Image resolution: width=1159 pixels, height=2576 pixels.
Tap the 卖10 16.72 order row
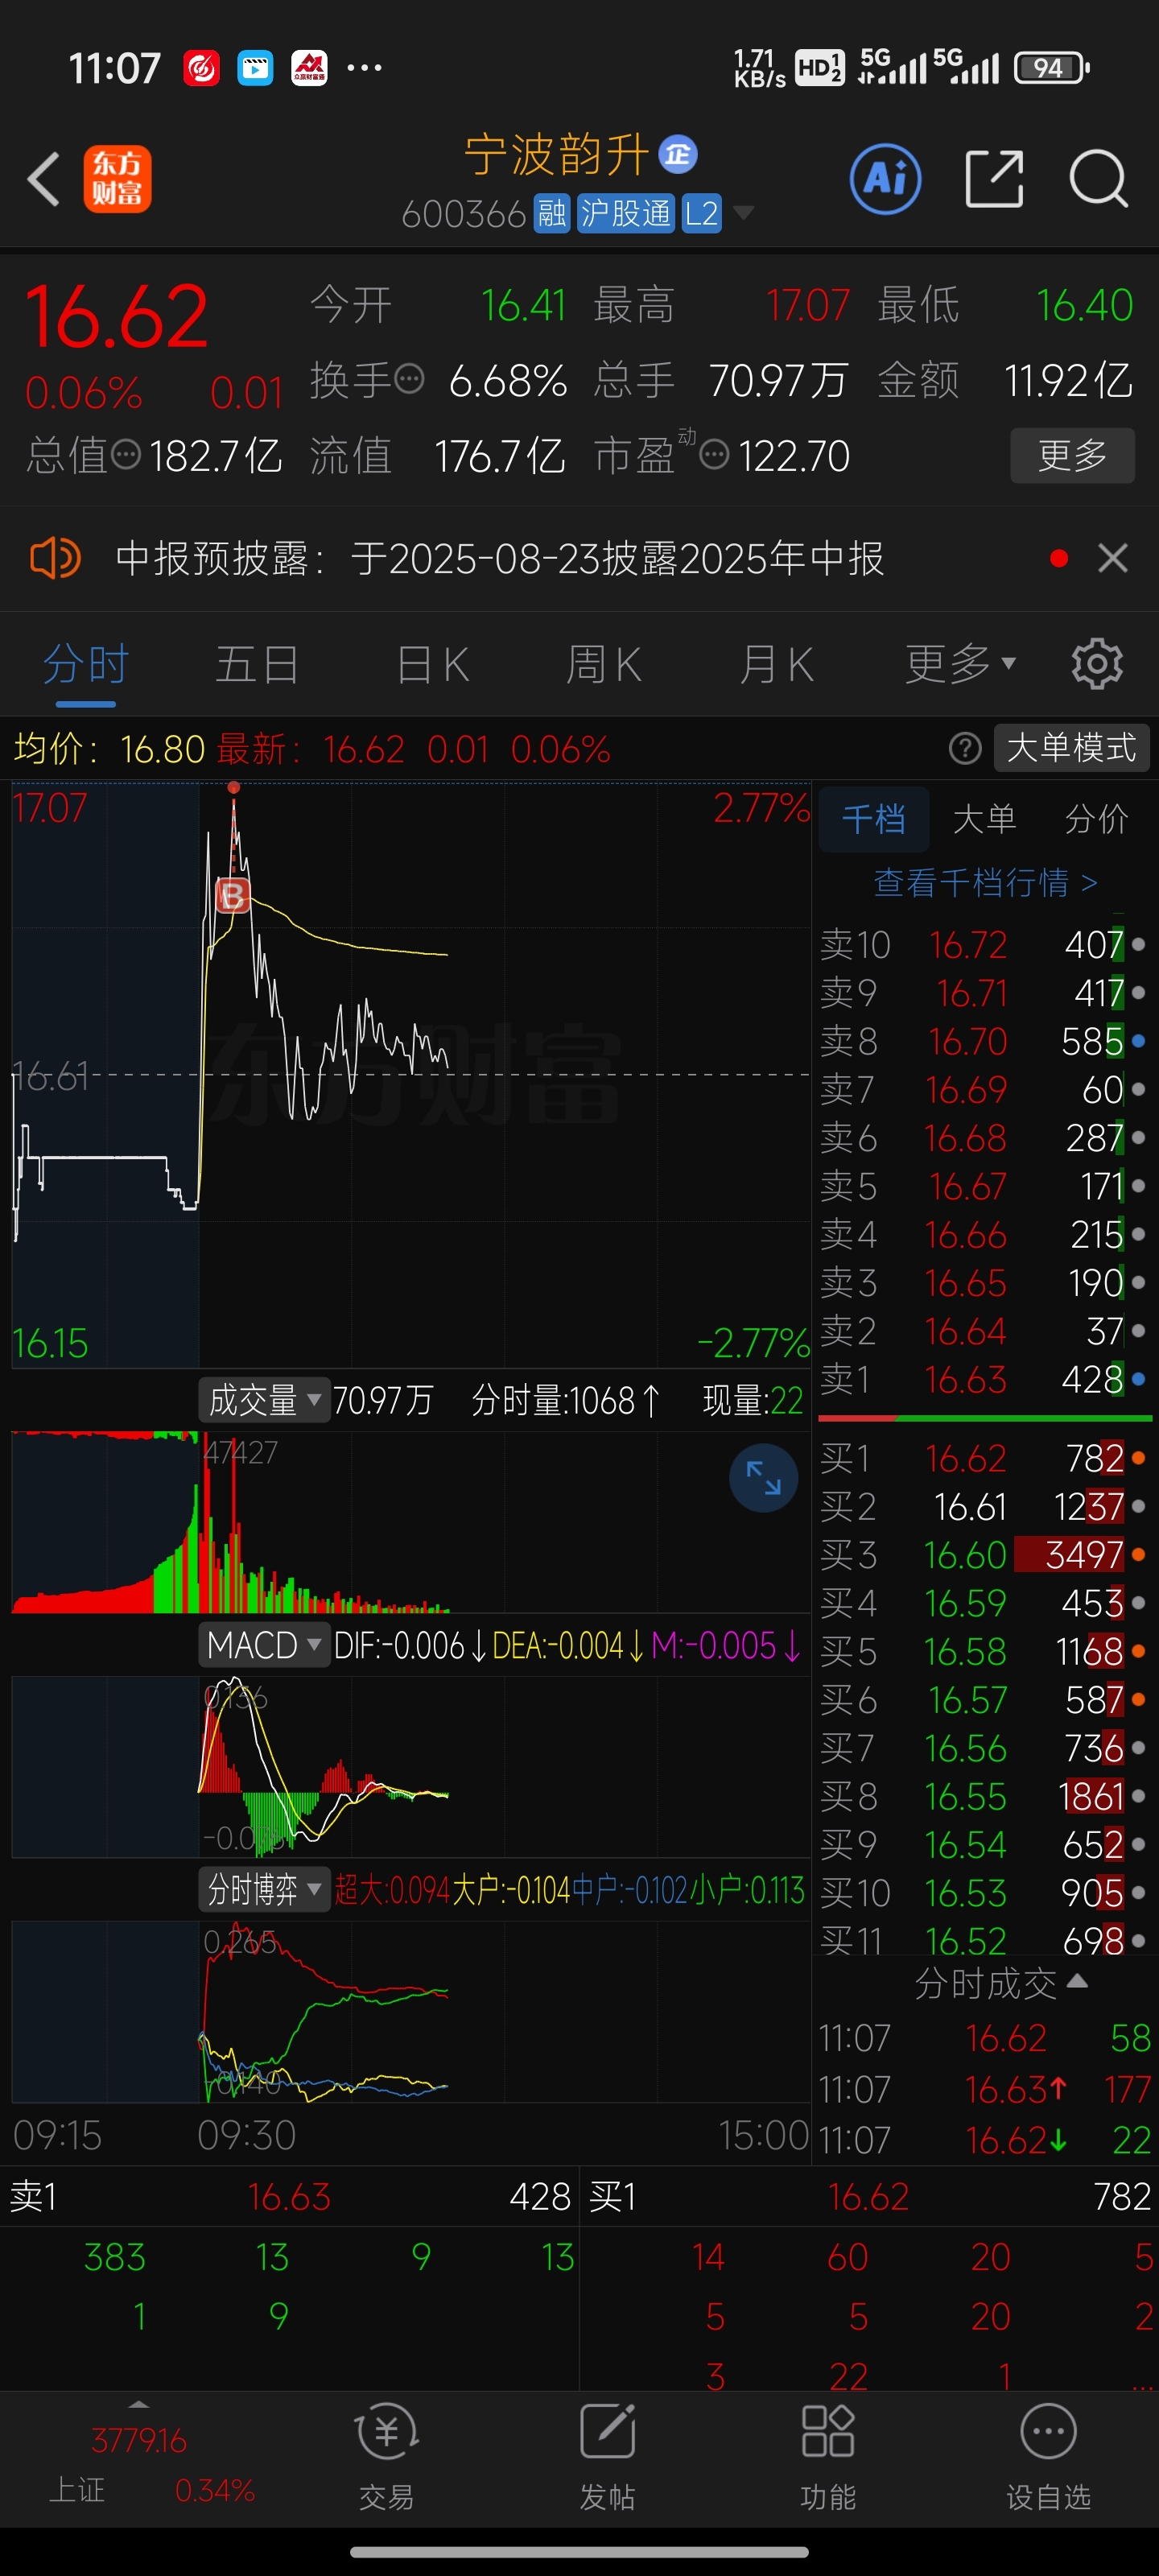[985, 945]
